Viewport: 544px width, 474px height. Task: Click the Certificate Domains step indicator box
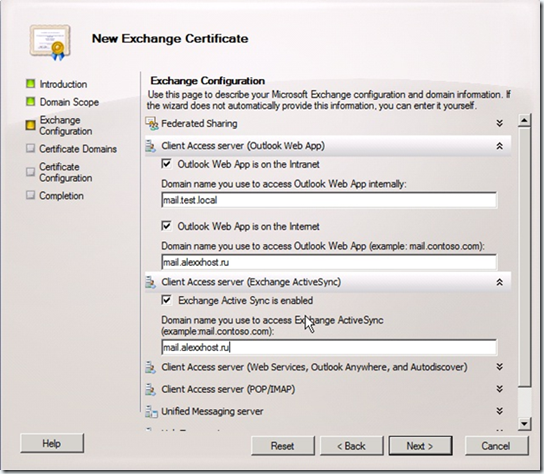pyautogui.click(x=31, y=149)
